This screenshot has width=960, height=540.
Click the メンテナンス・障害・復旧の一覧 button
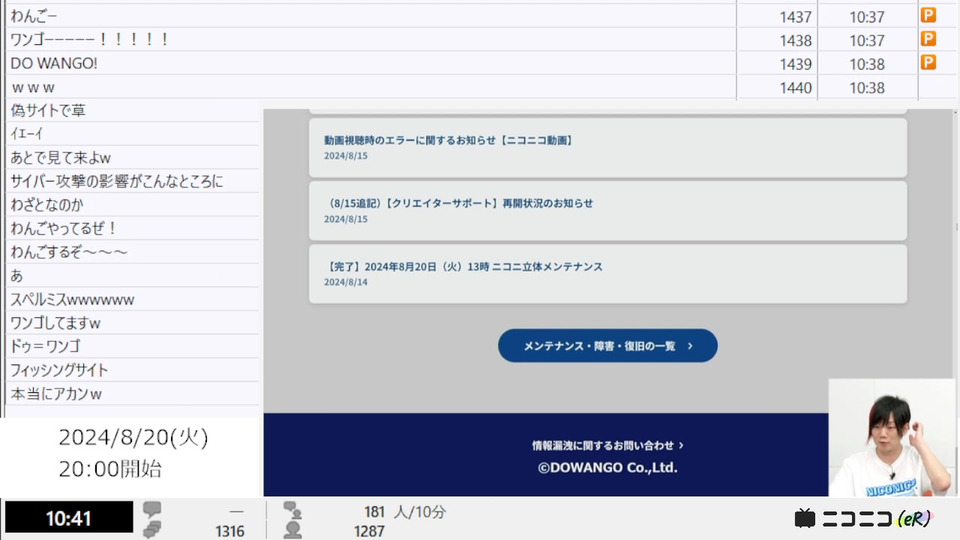(x=607, y=346)
